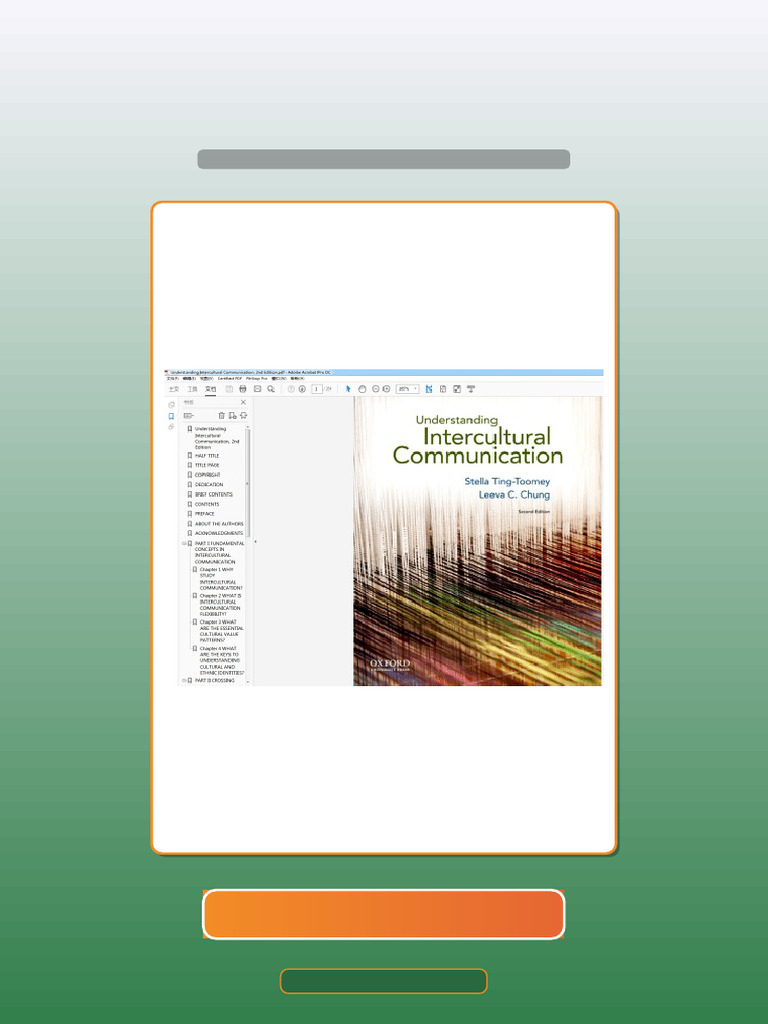Delete selected bookmark with trash icon
Viewport: 768px width, 1024px height.
[221, 415]
